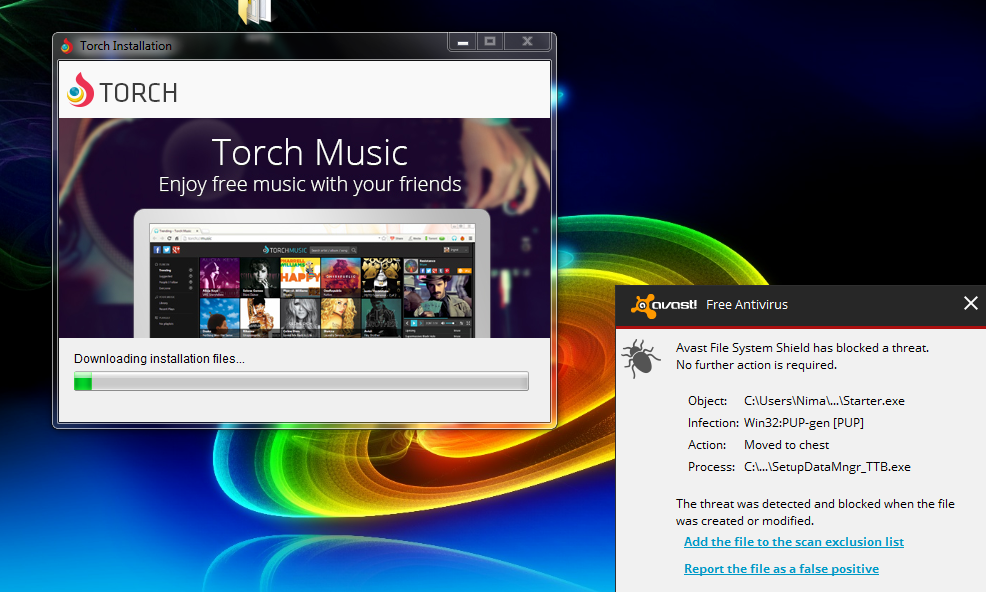
Task: Click the bug threat icon in Avast popup
Action: pyautogui.click(x=640, y=358)
